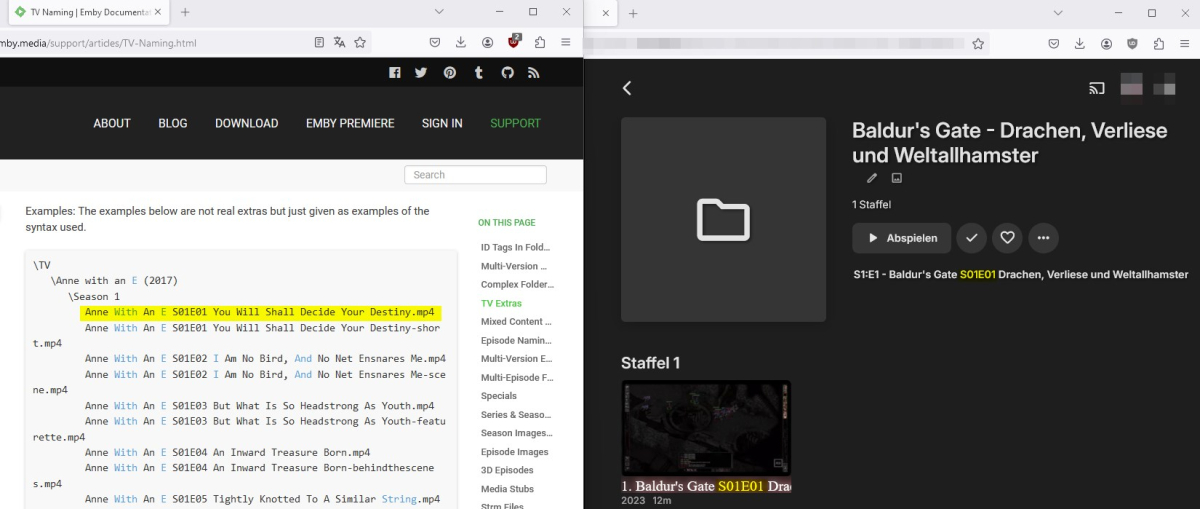Toggle the played checkmark button
Screen dimensions: 1200x509
pyautogui.click(x=971, y=238)
